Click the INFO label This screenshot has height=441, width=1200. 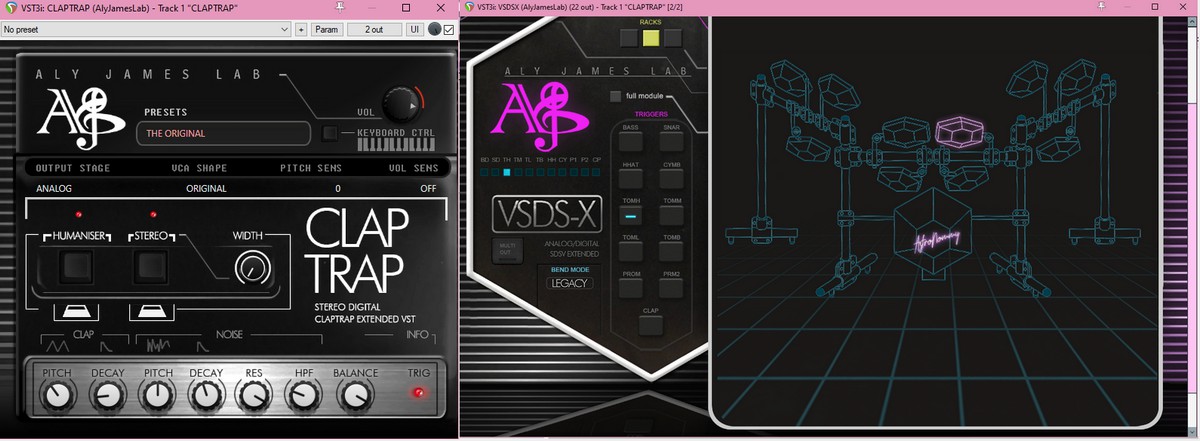pos(418,335)
